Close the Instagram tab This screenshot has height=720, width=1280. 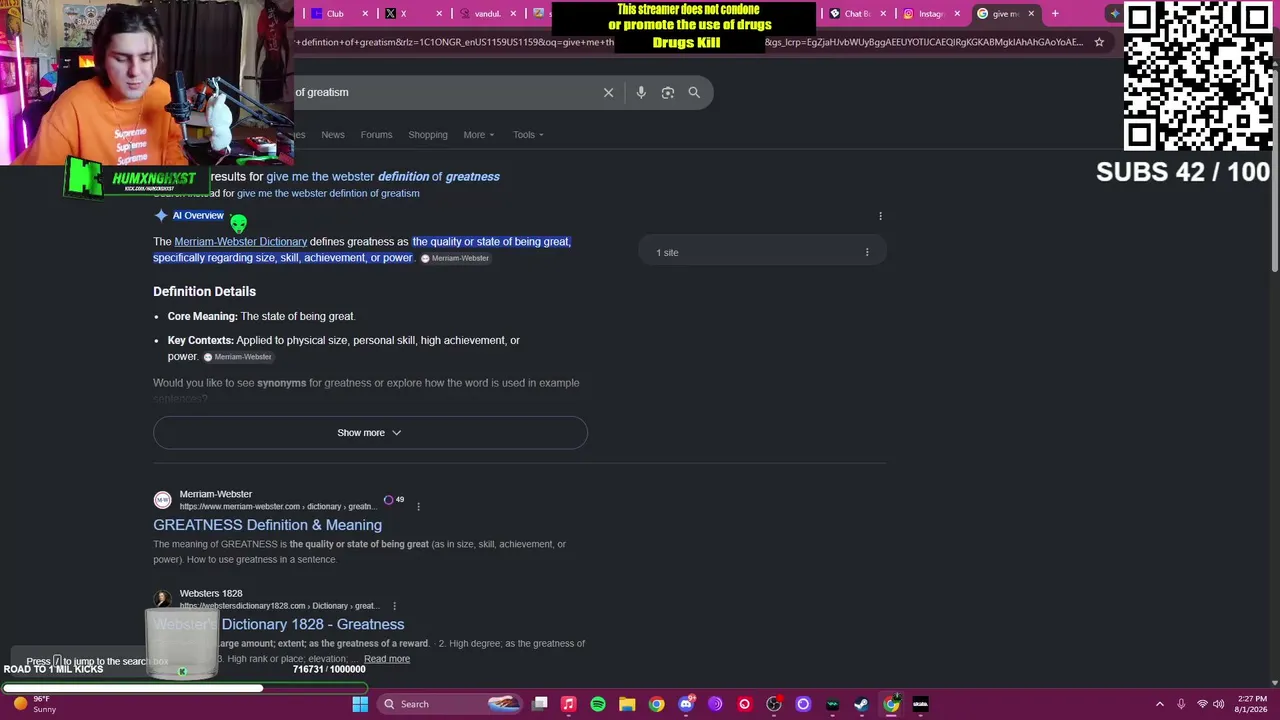click(x=957, y=14)
